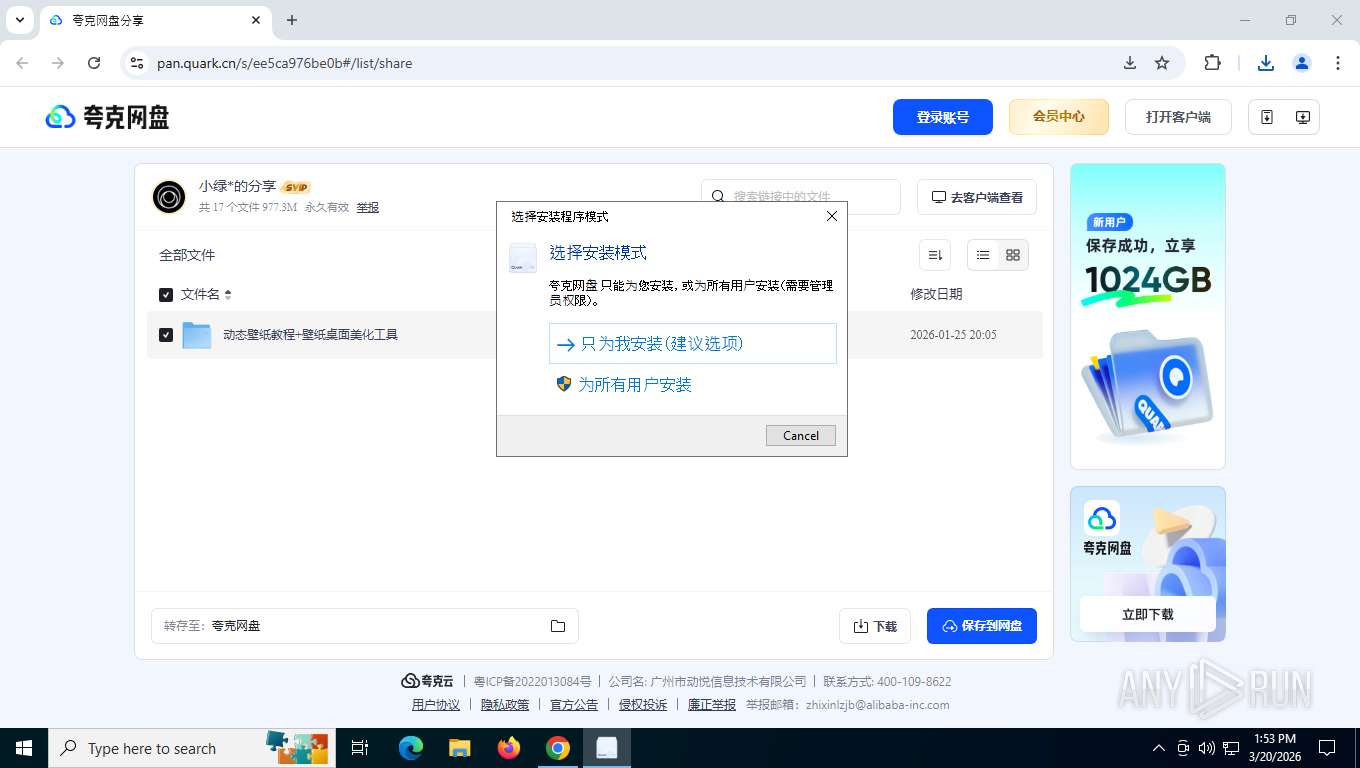Click the 夸克云 footer logo

(x=427, y=681)
